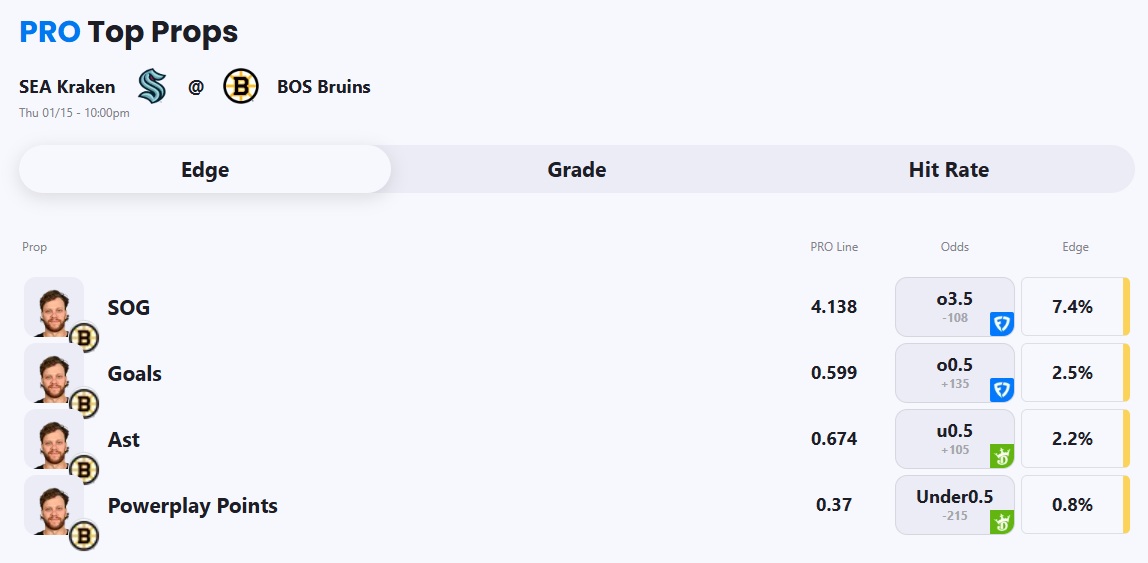Switch to the Edge tab

click(x=205, y=170)
